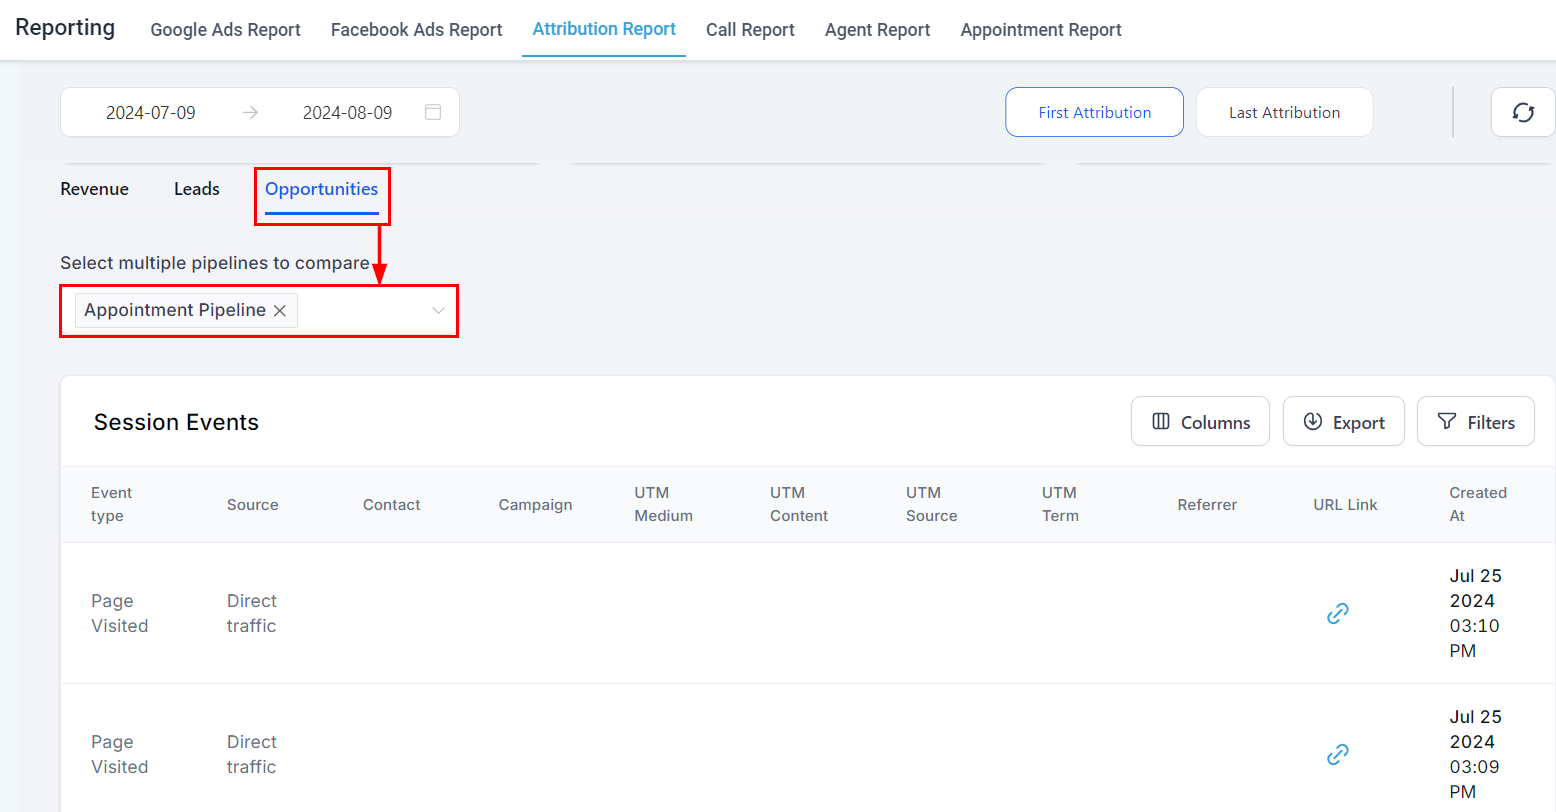Image resolution: width=1556 pixels, height=812 pixels.
Task: Switch to the Revenue tab
Action: click(94, 189)
